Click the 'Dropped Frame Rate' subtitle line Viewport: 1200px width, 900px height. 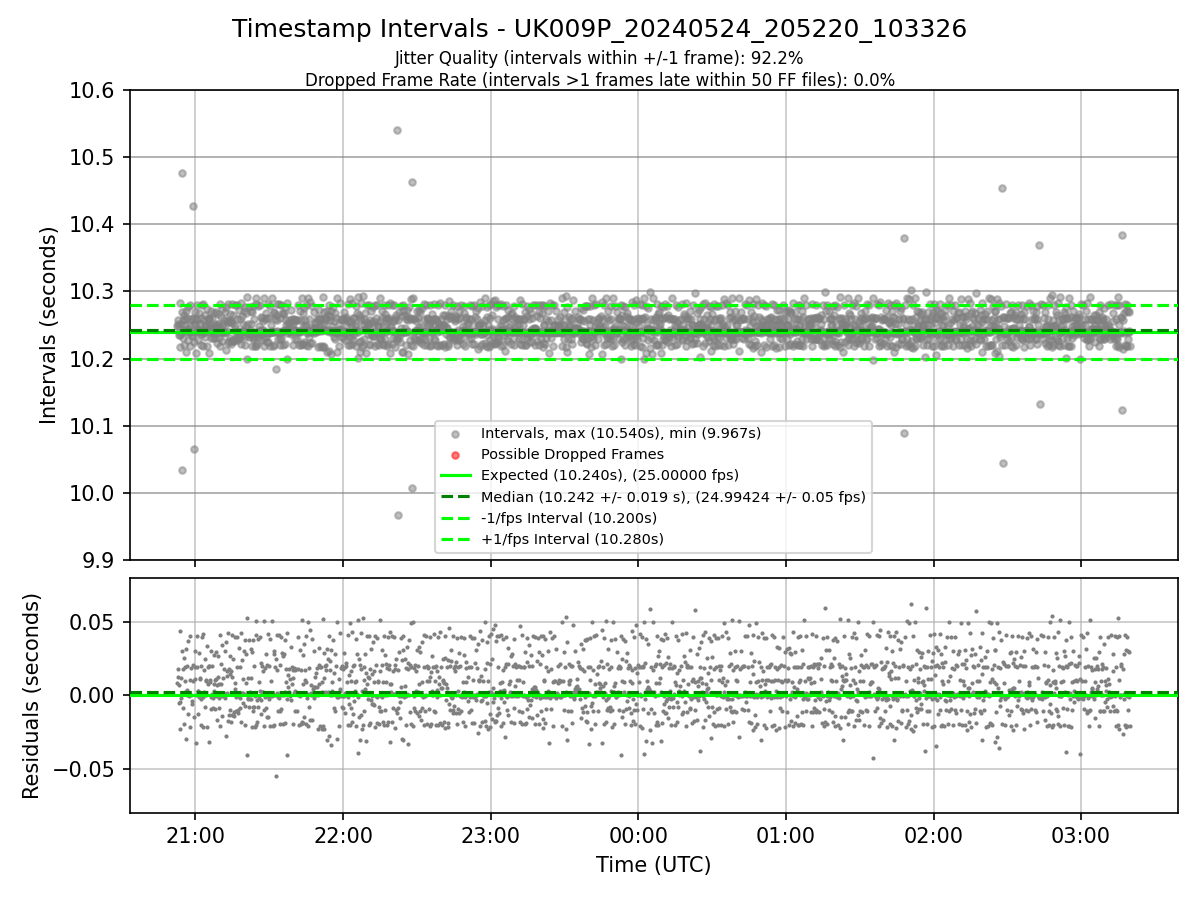(x=599, y=80)
